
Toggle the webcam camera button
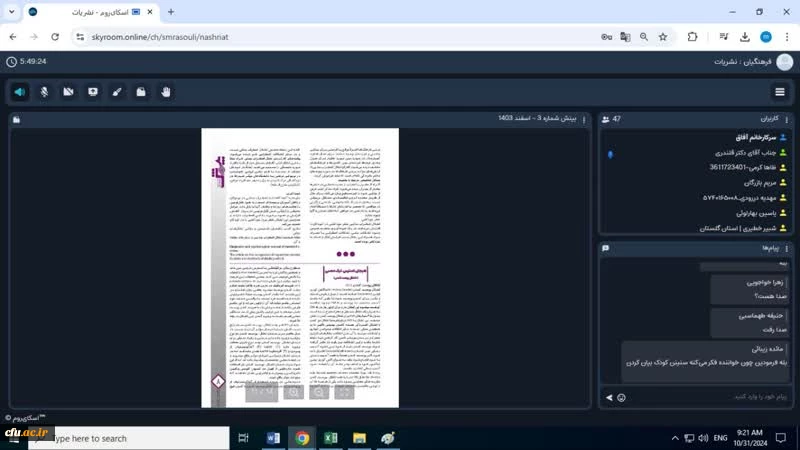click(68, 92)
